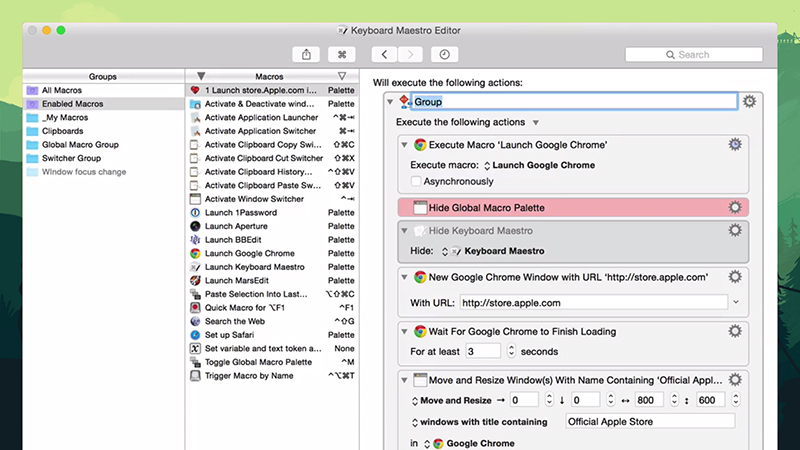Collapse the Group action disclosure triangle
Viewport: 800px width, 450px height.
coord(390,102)
